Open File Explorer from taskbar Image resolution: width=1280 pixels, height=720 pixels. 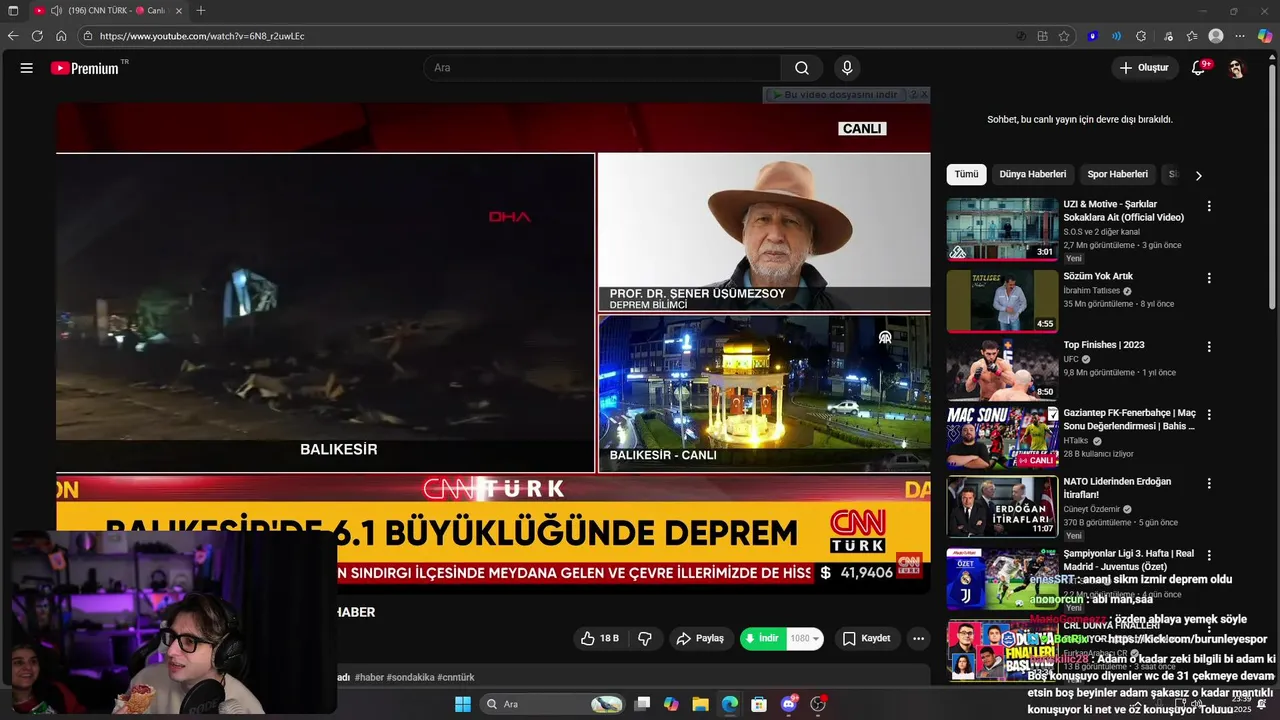(700, 704)
